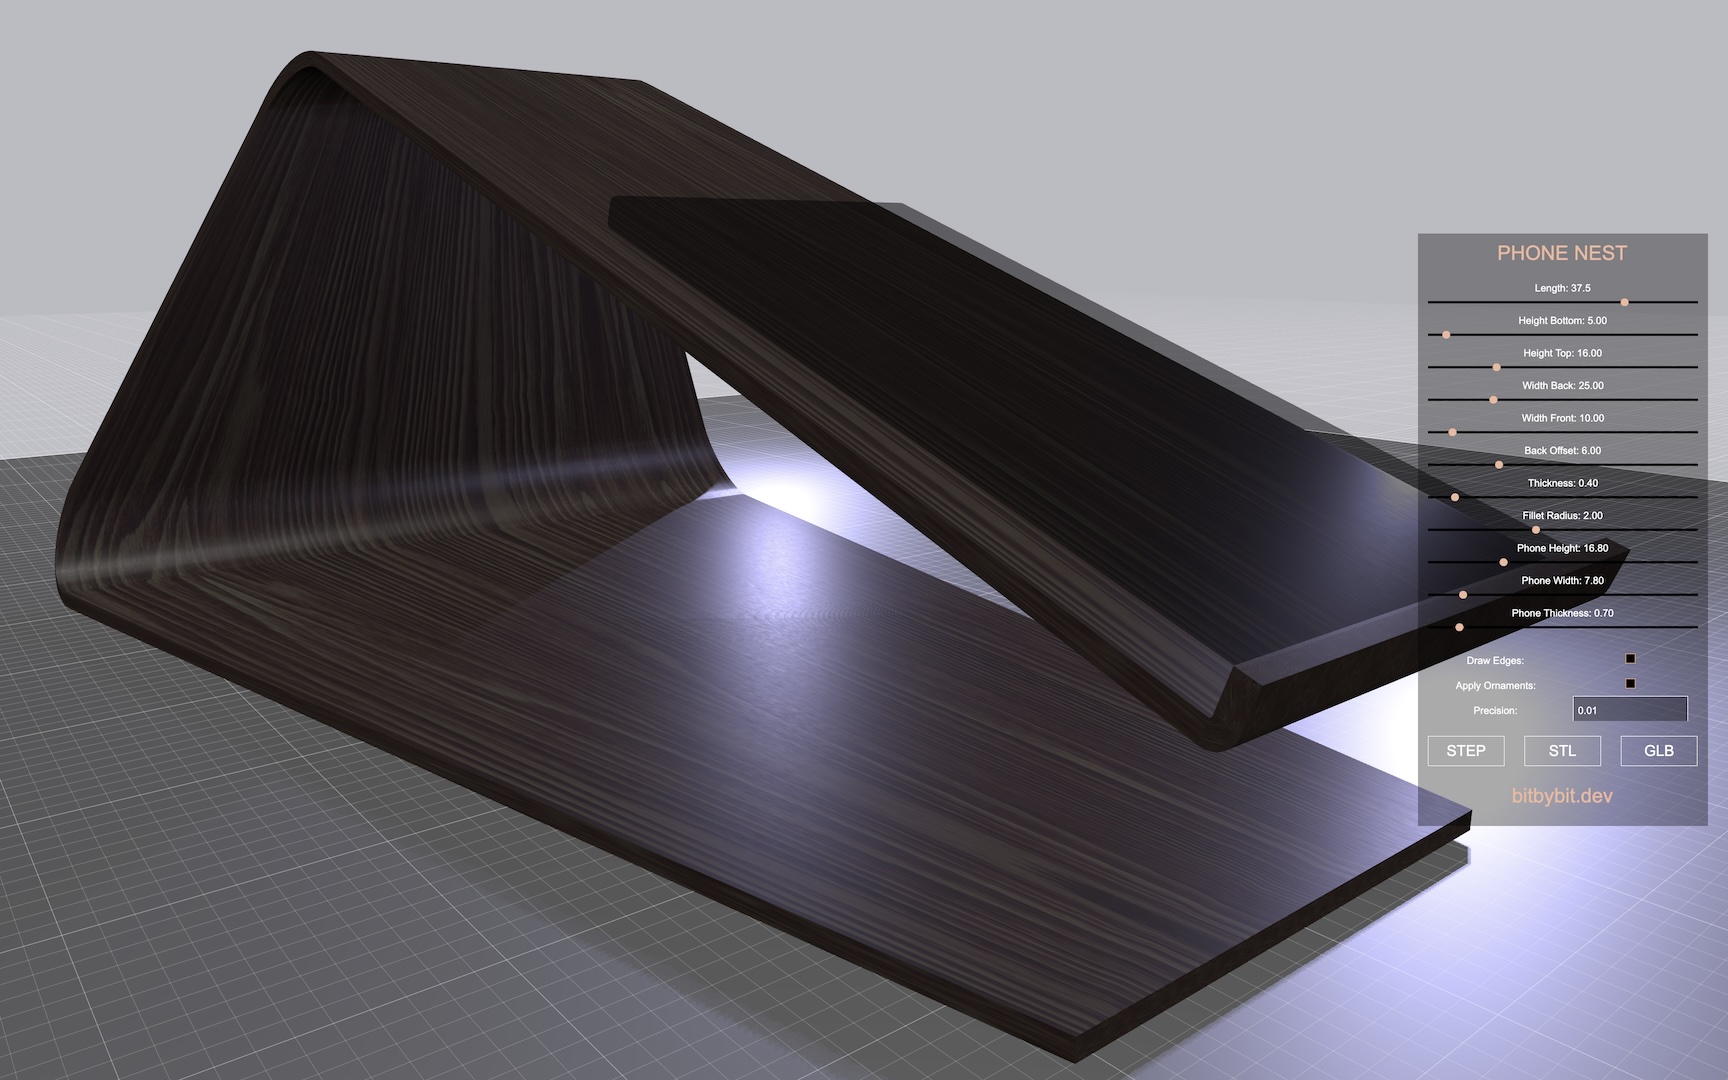Click the Height Bottom: 5.00 label

tap(1562, 321)
